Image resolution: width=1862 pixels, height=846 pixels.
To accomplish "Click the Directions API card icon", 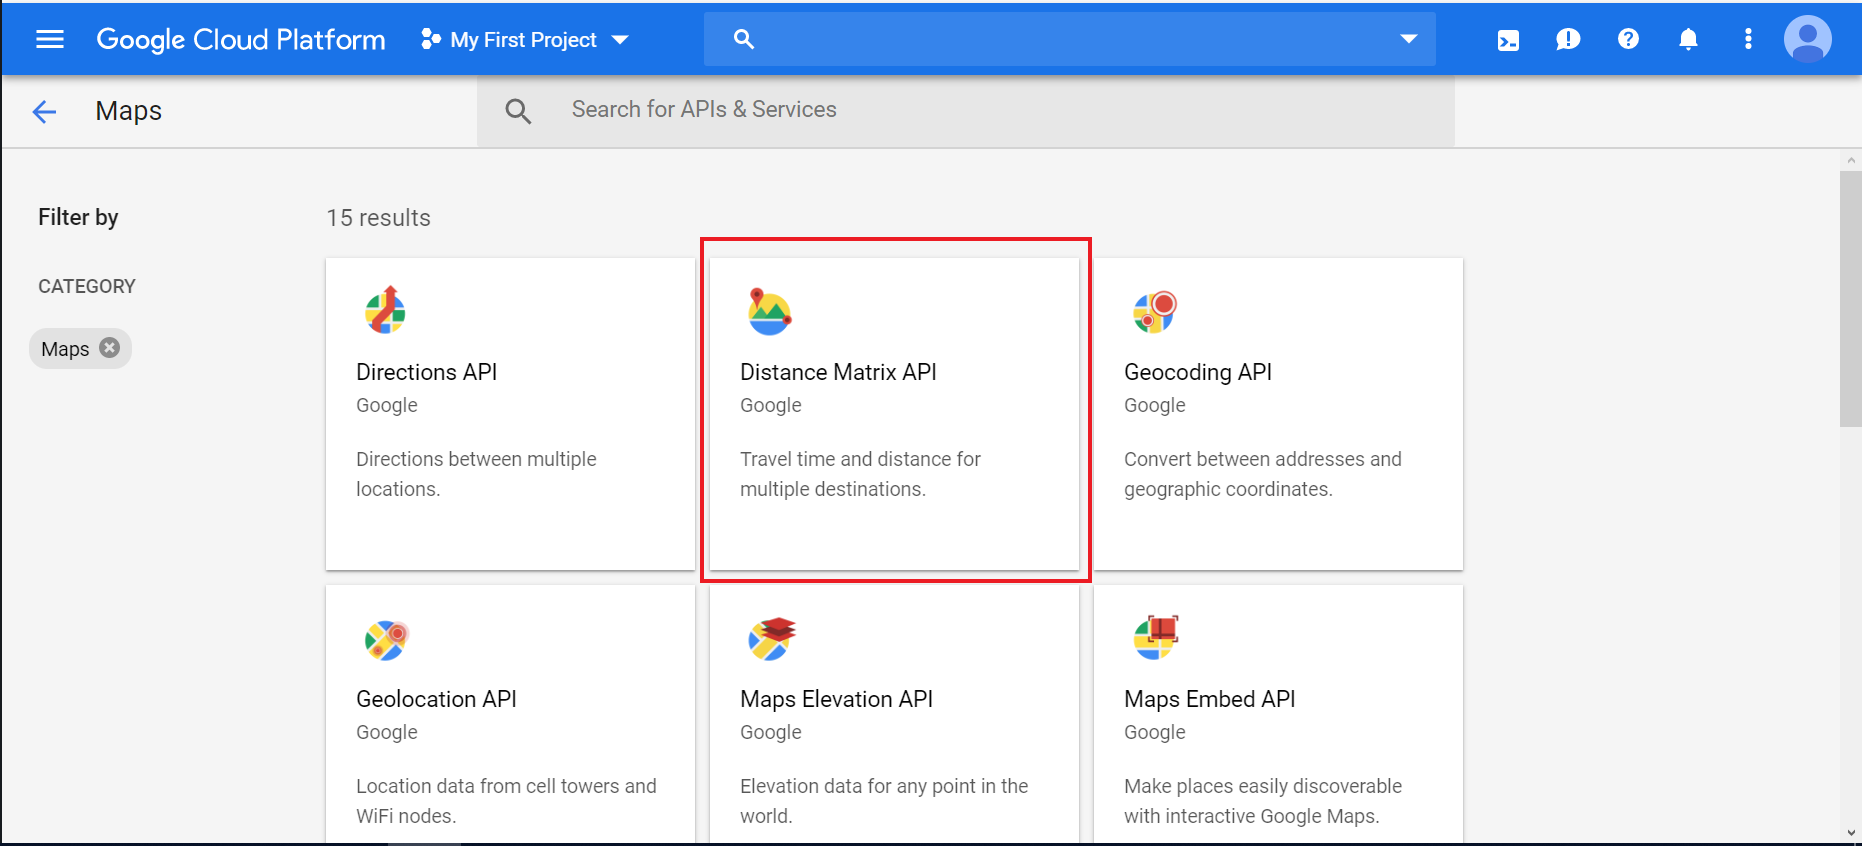I will pyautogui.click(x=385, y=310).
